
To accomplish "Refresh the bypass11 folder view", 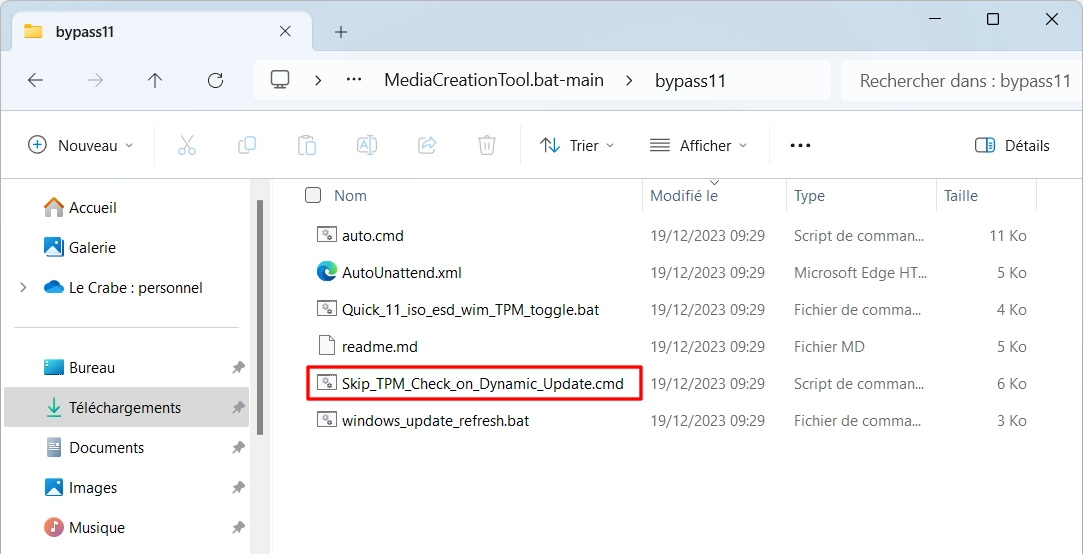I will tap(215, 80).
